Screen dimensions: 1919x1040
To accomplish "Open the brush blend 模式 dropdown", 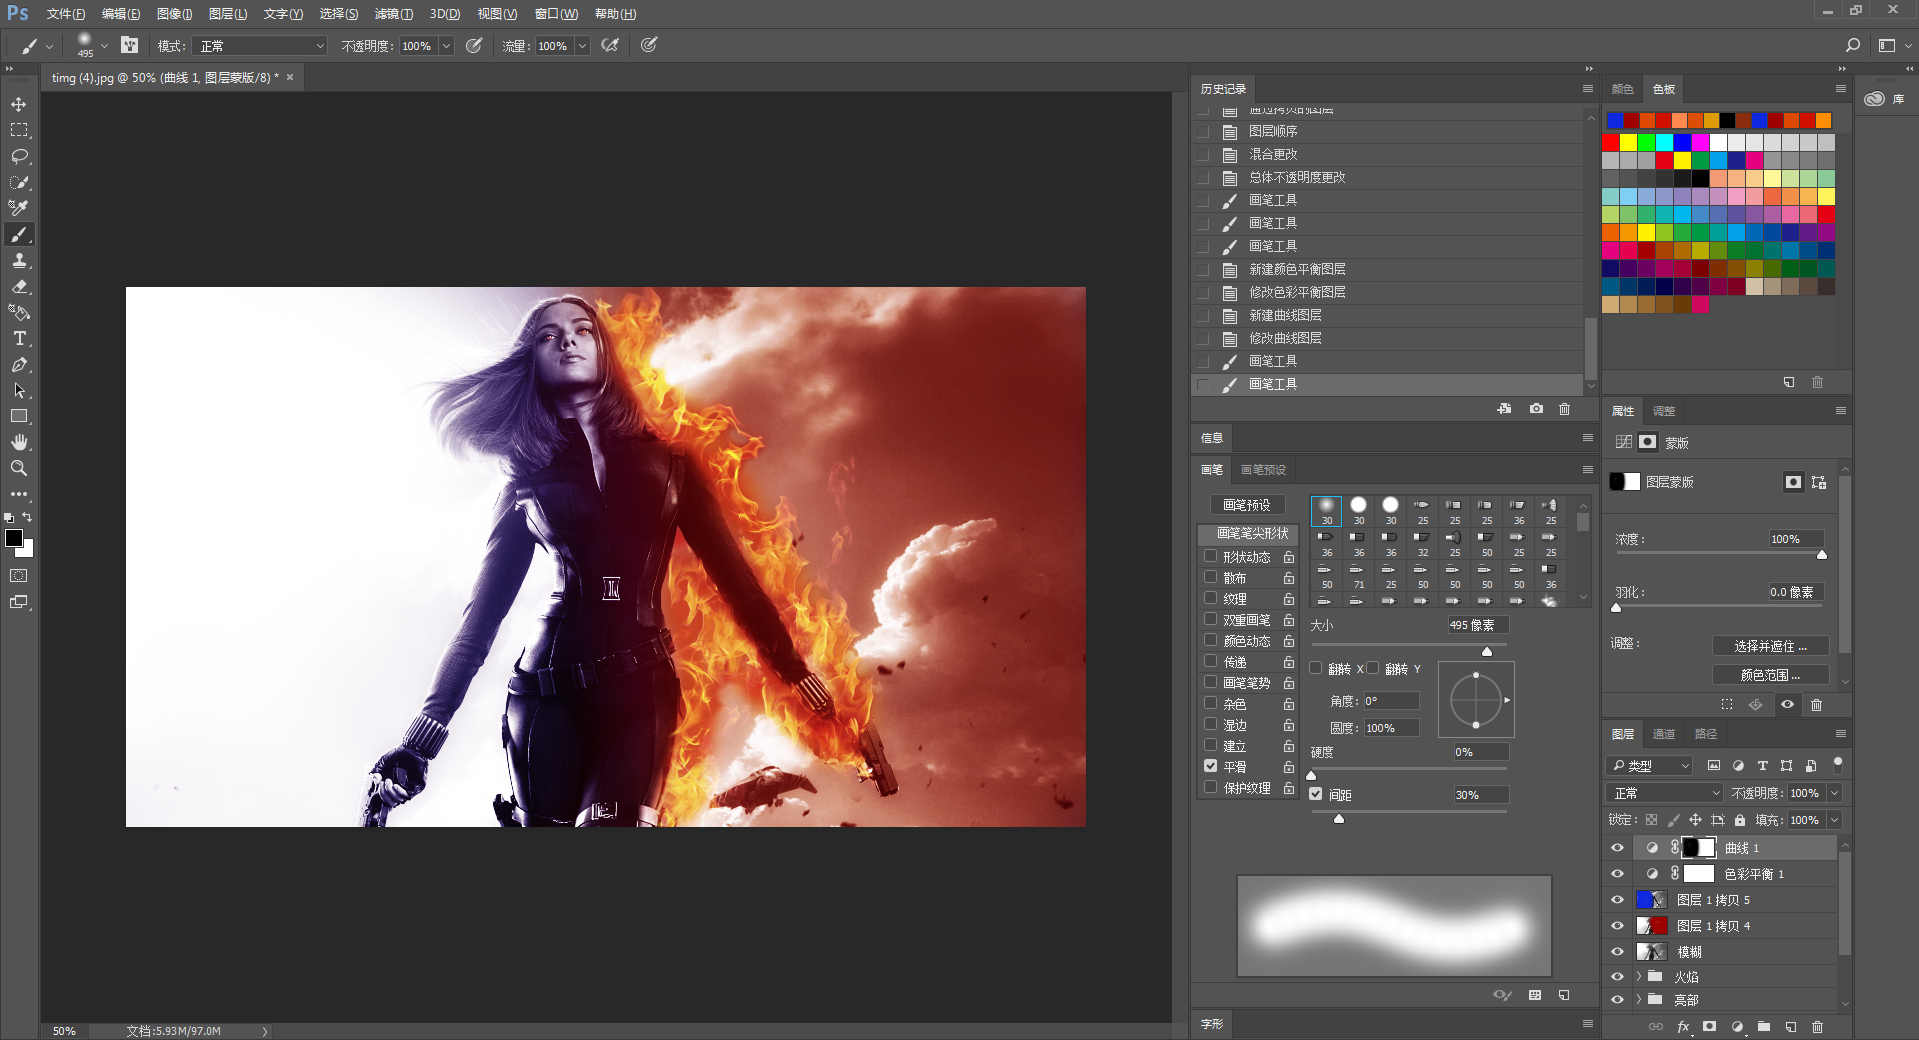I will pyautogui.click(x=262, y=46).
